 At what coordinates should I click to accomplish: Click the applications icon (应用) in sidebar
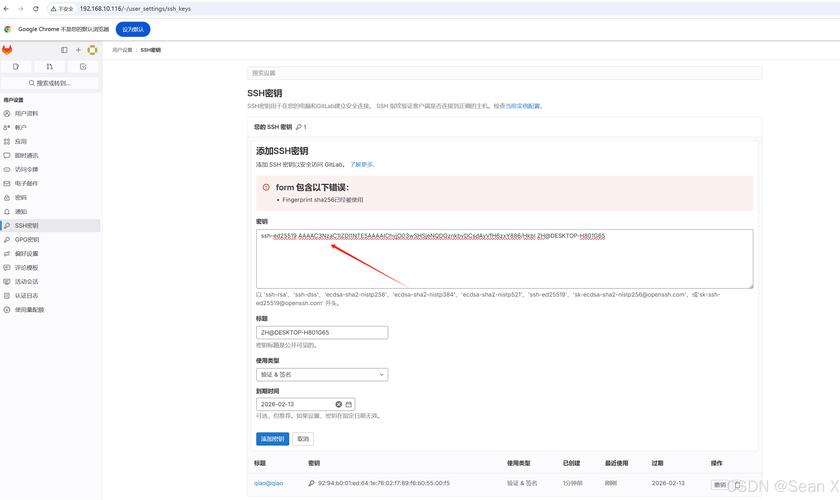coord(7,141)
